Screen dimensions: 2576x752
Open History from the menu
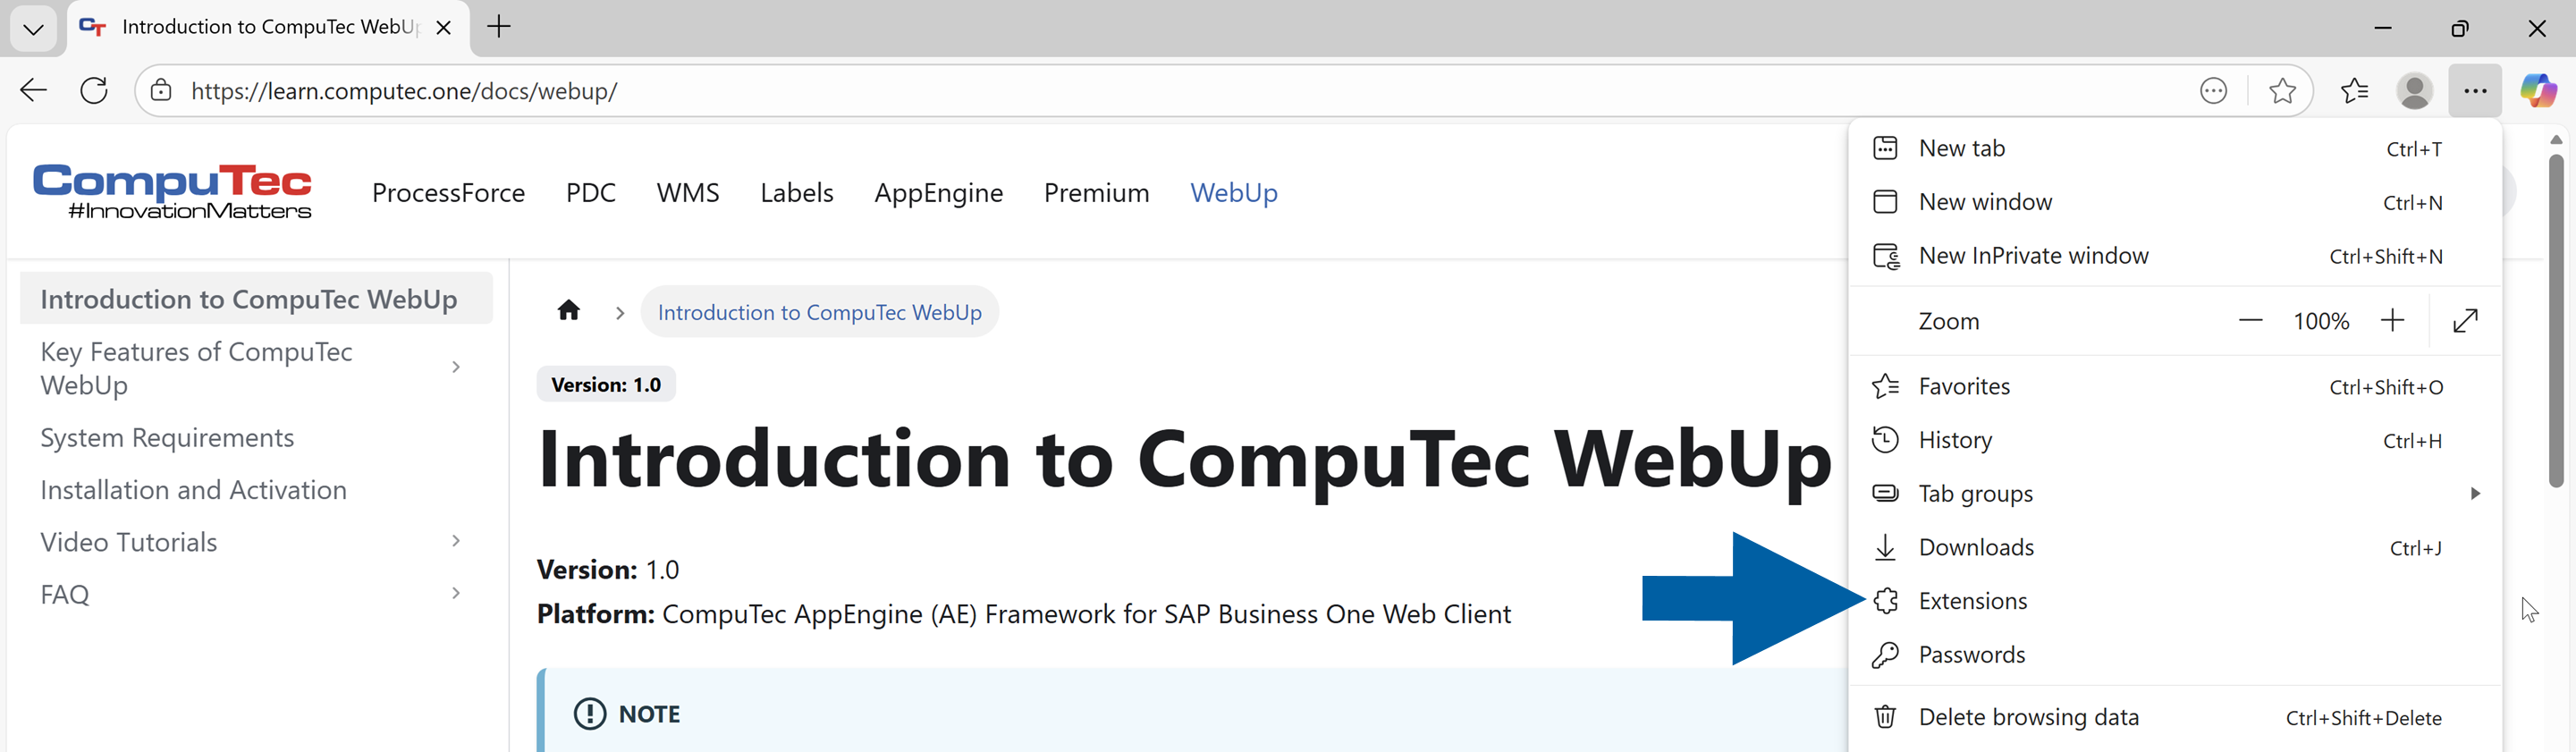(x=2175, y=440)
